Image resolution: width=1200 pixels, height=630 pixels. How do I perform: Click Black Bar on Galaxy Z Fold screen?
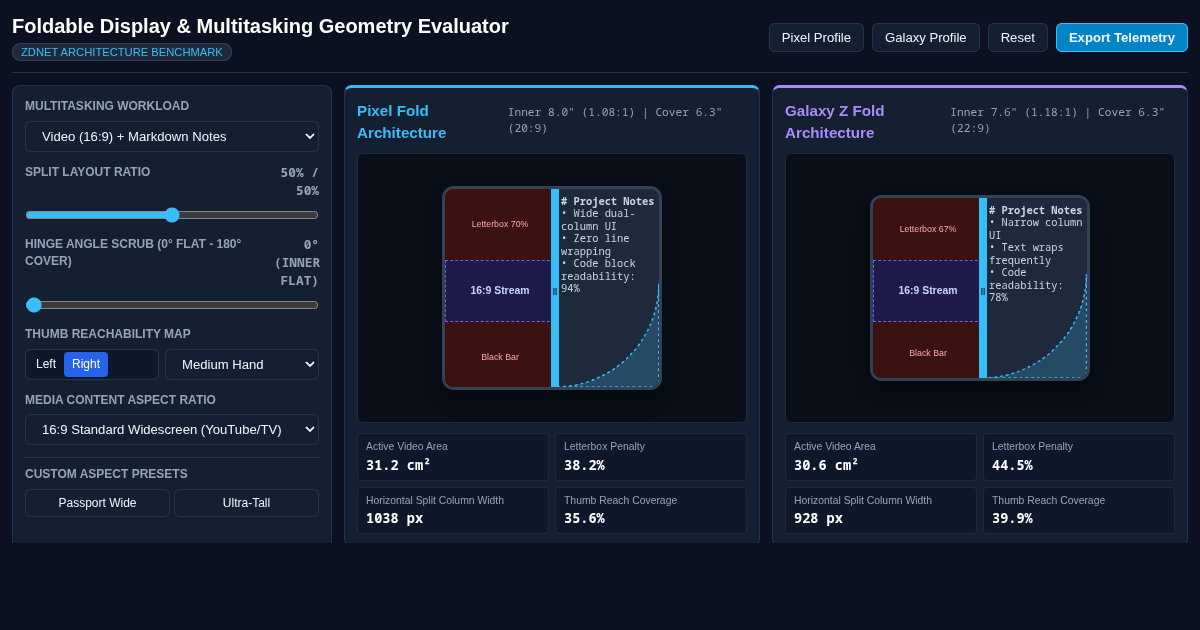(926, 351)
